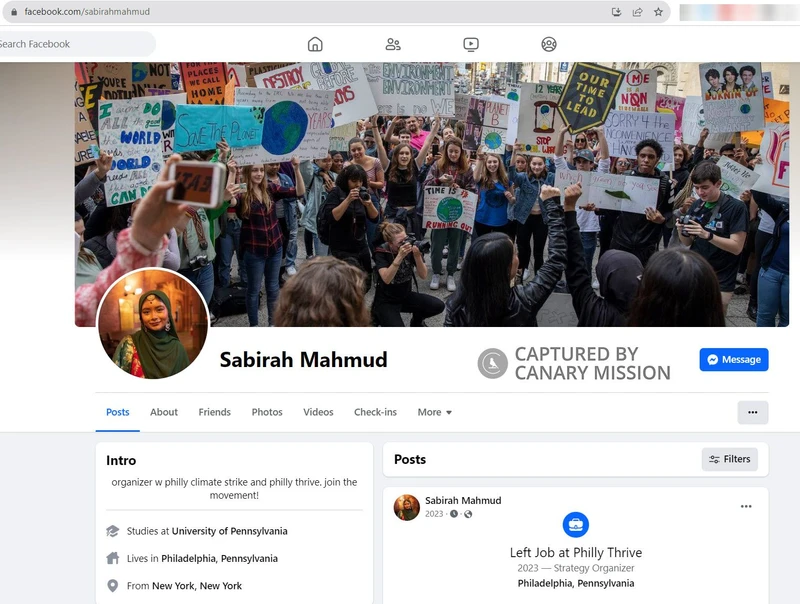Open the Friends icon in top navigation
Viewport: 800px width, 604px height.
pos(393,44)
